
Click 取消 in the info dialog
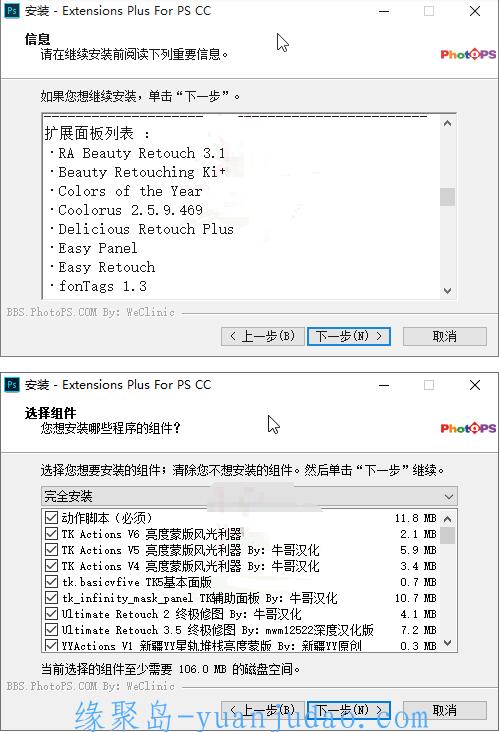click(444, 336)
